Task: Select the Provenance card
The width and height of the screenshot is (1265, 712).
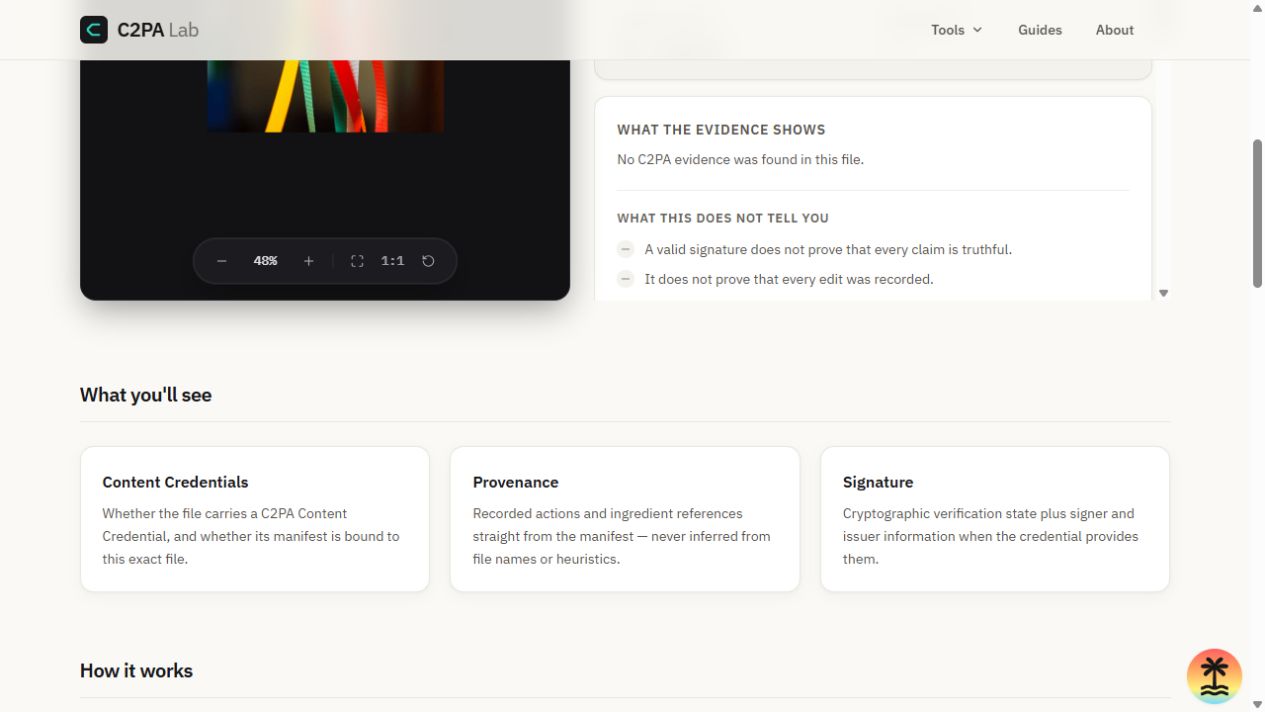Action: [x=625, y=519]
